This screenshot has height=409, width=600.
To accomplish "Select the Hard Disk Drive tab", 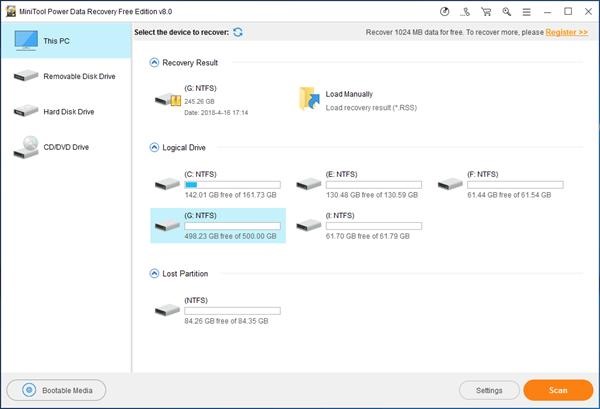I will pos(66,111).
